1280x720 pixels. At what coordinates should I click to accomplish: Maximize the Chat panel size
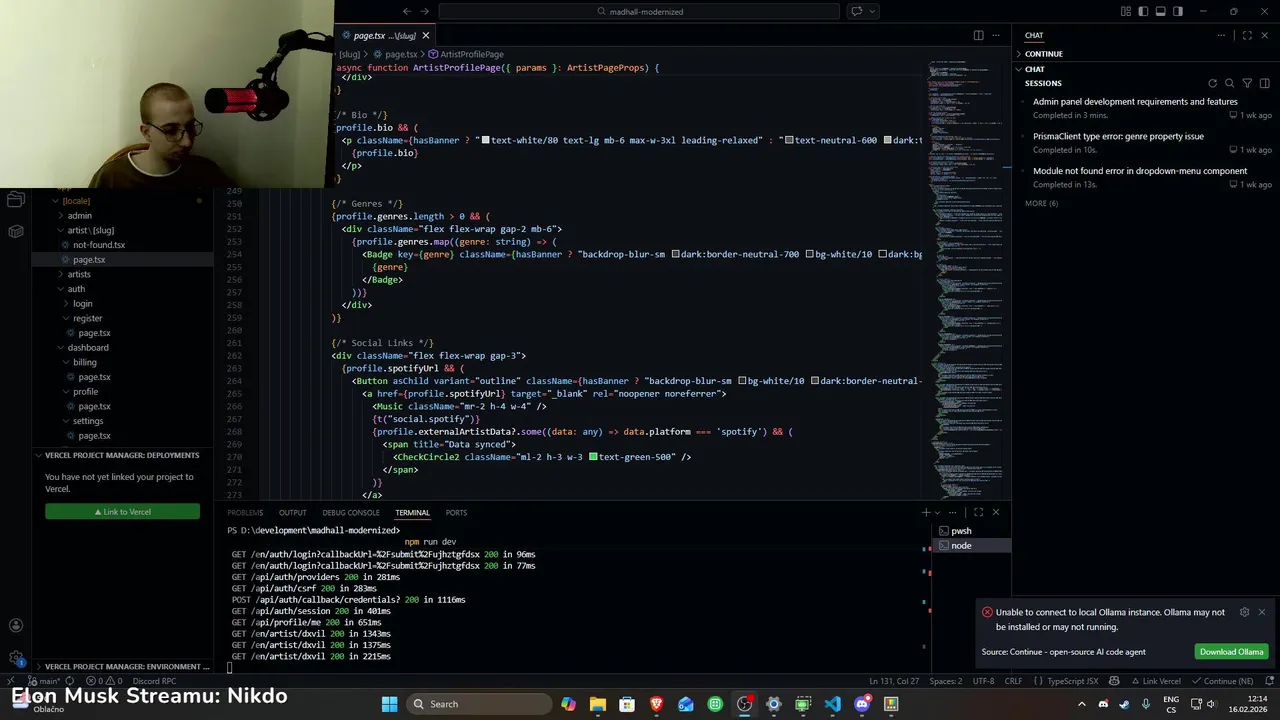pos(1247,35)
